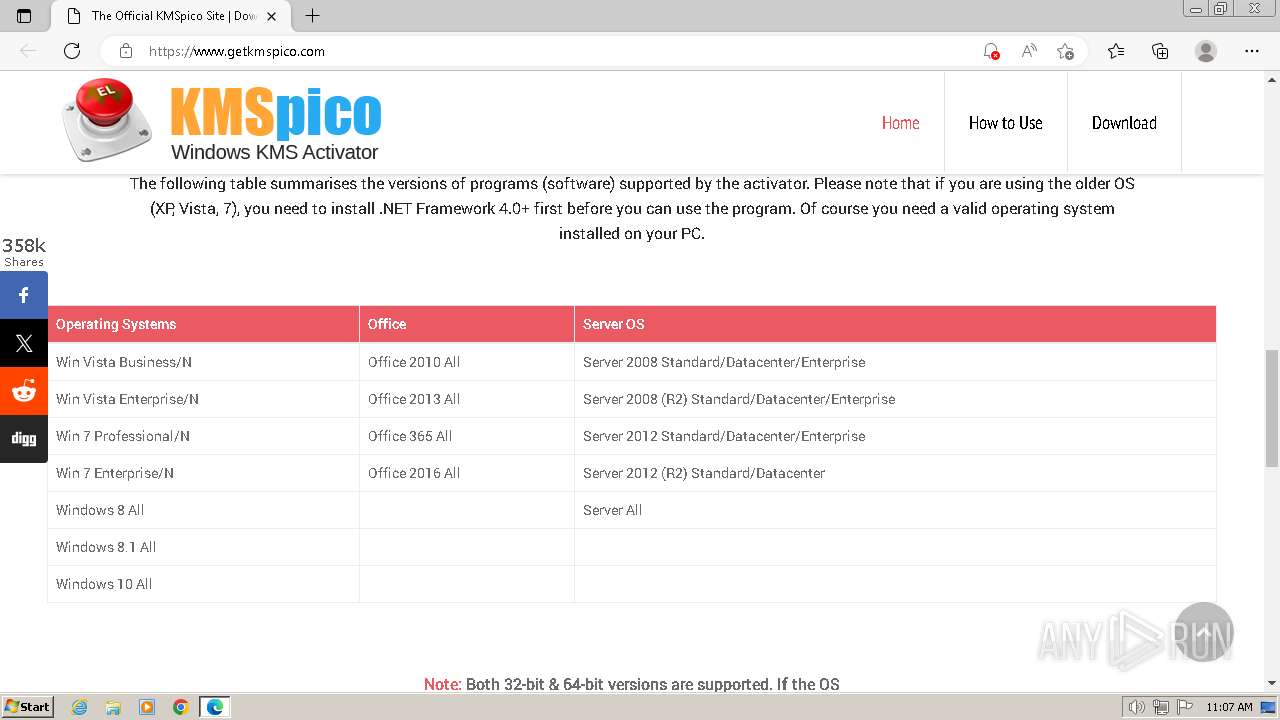Go to the Home menu item
The image size is (1280, 720).
tap(900, 123)
